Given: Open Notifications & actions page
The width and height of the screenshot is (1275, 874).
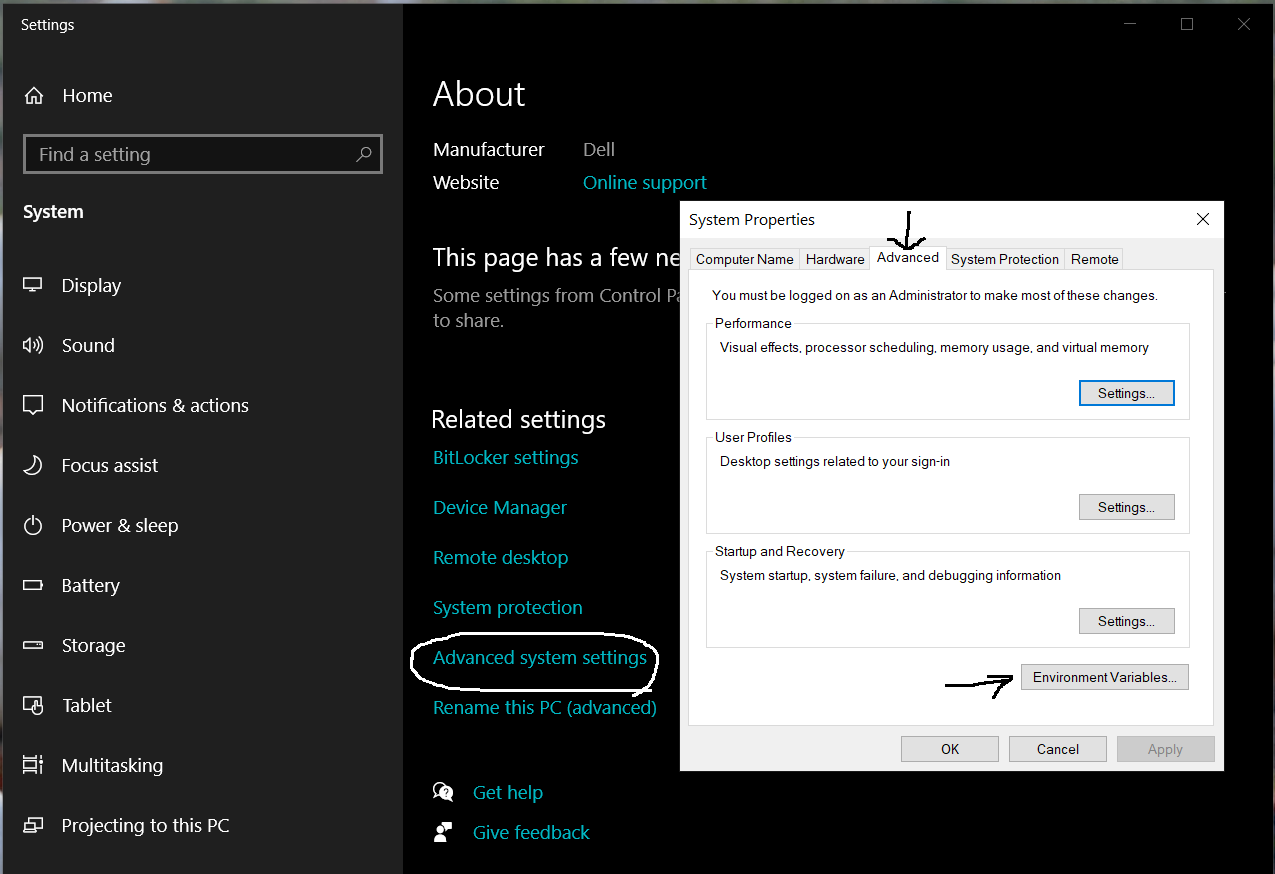Looking at the screenshot, I should (x=155, y=405).
